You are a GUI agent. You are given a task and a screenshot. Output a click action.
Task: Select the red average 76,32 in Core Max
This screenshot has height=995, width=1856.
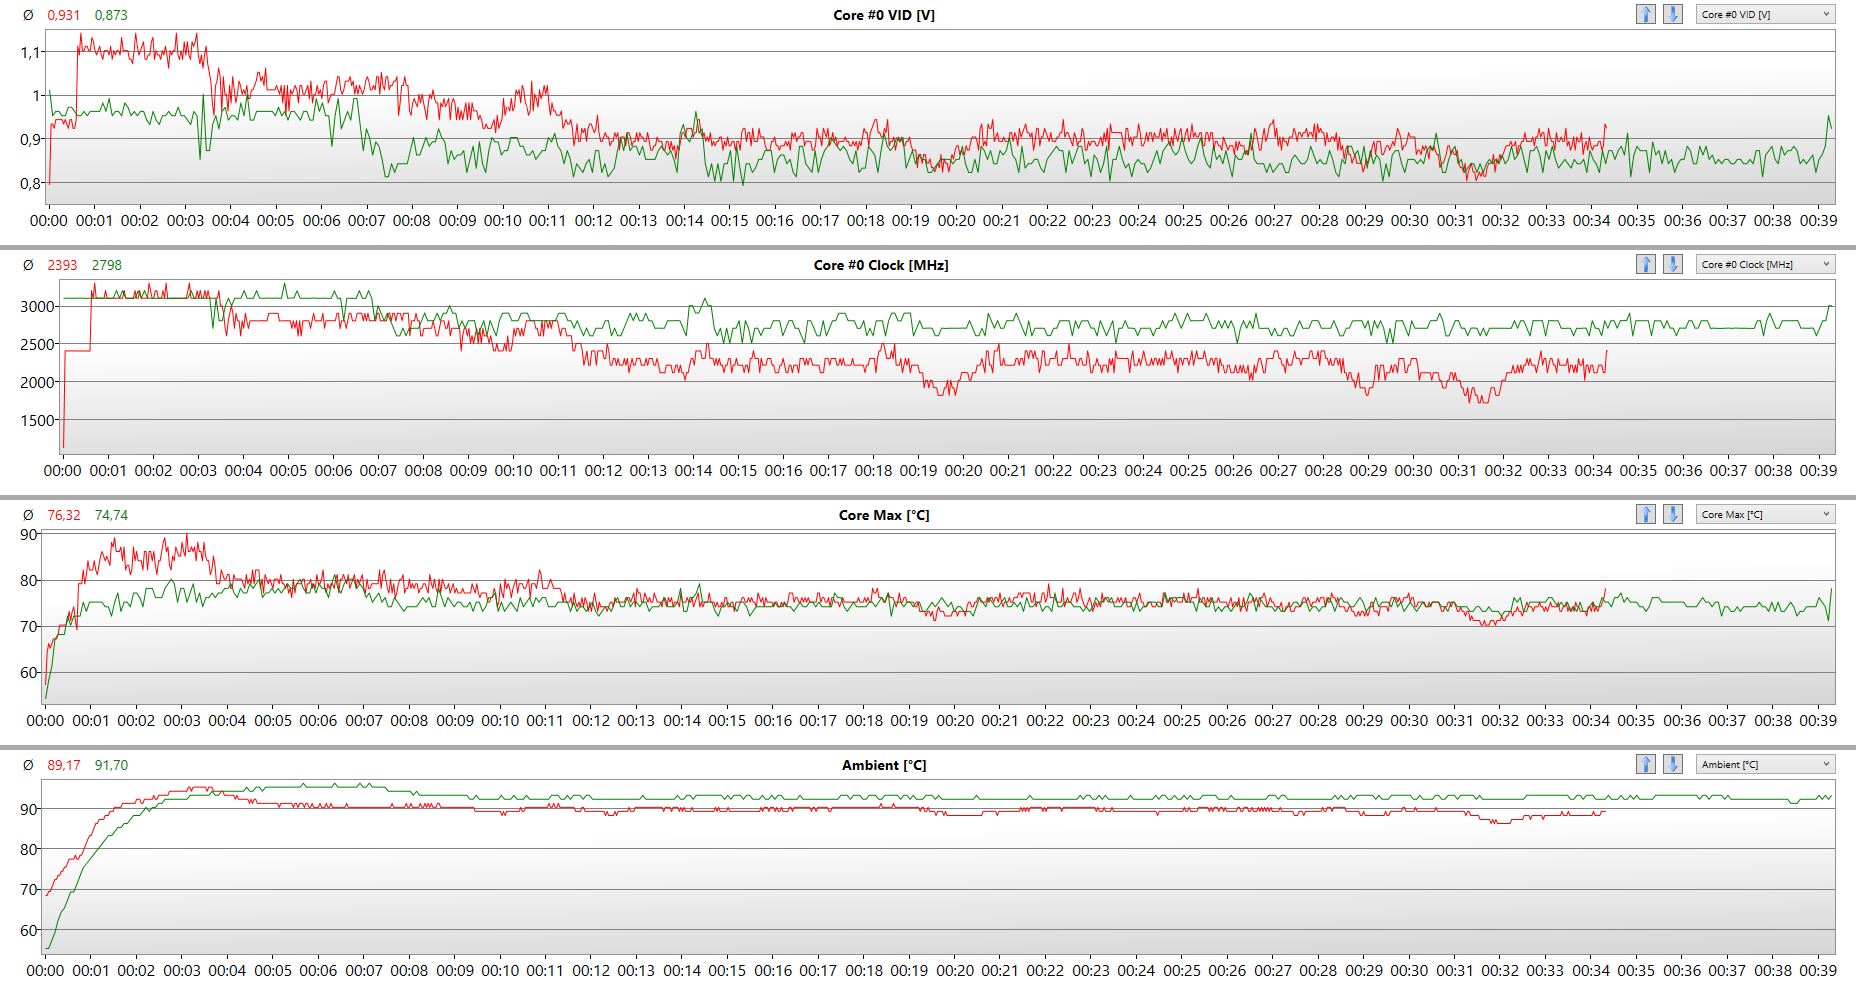coord(64,515)
